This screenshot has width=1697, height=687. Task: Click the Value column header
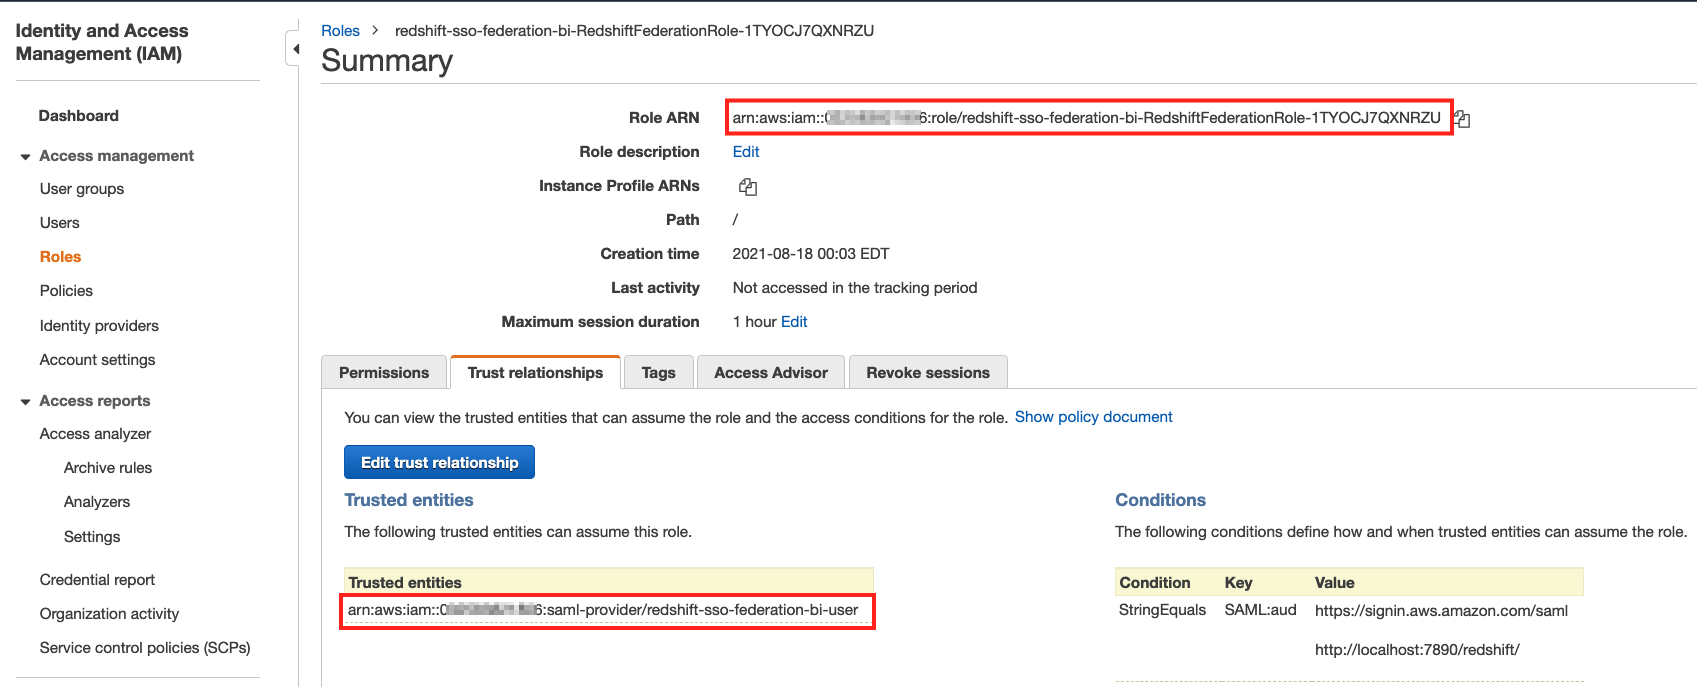[1334, 583]
